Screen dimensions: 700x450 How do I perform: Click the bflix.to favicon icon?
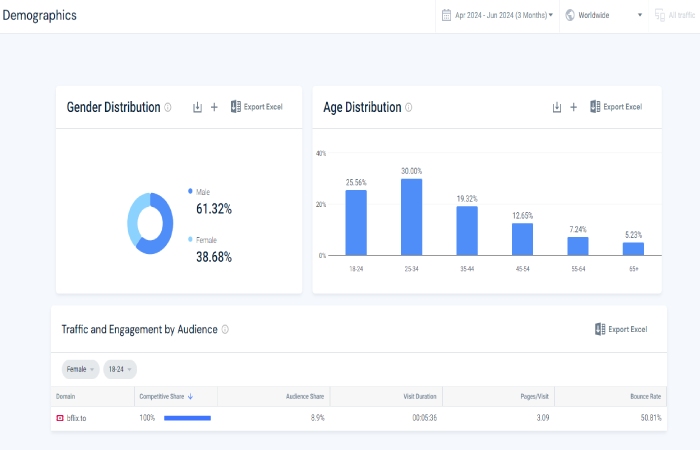[x=60, y=418]
